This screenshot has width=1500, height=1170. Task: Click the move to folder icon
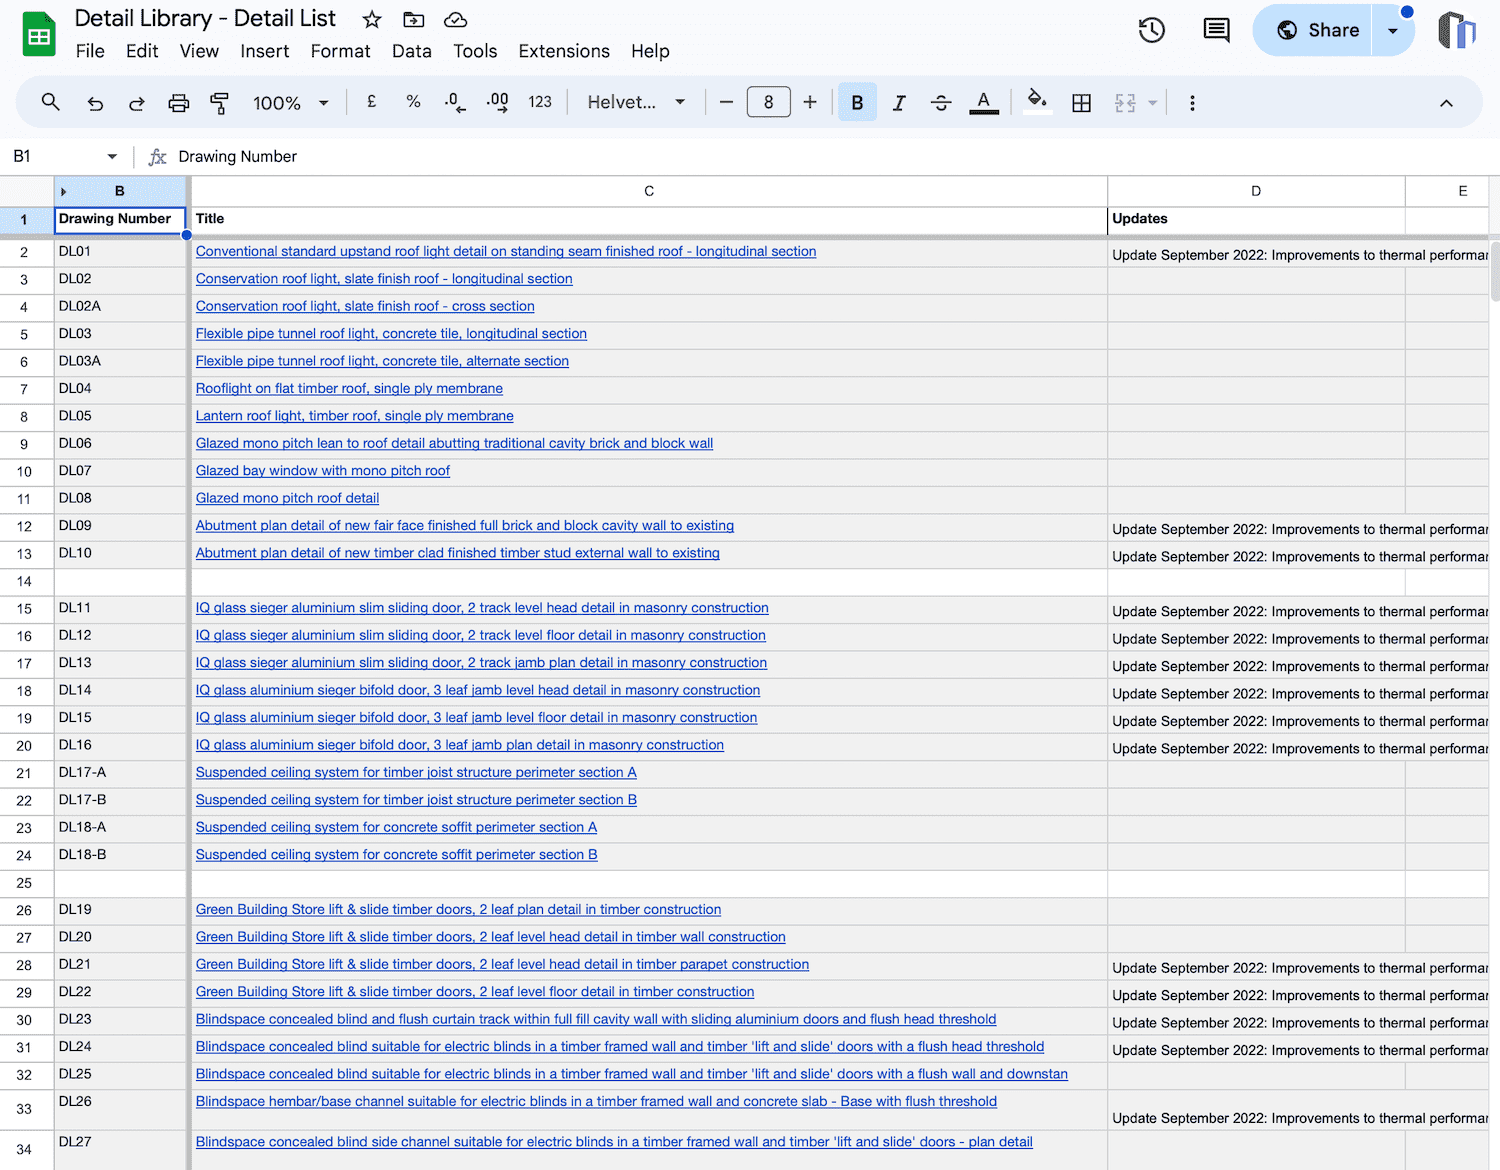coord(414,19)
